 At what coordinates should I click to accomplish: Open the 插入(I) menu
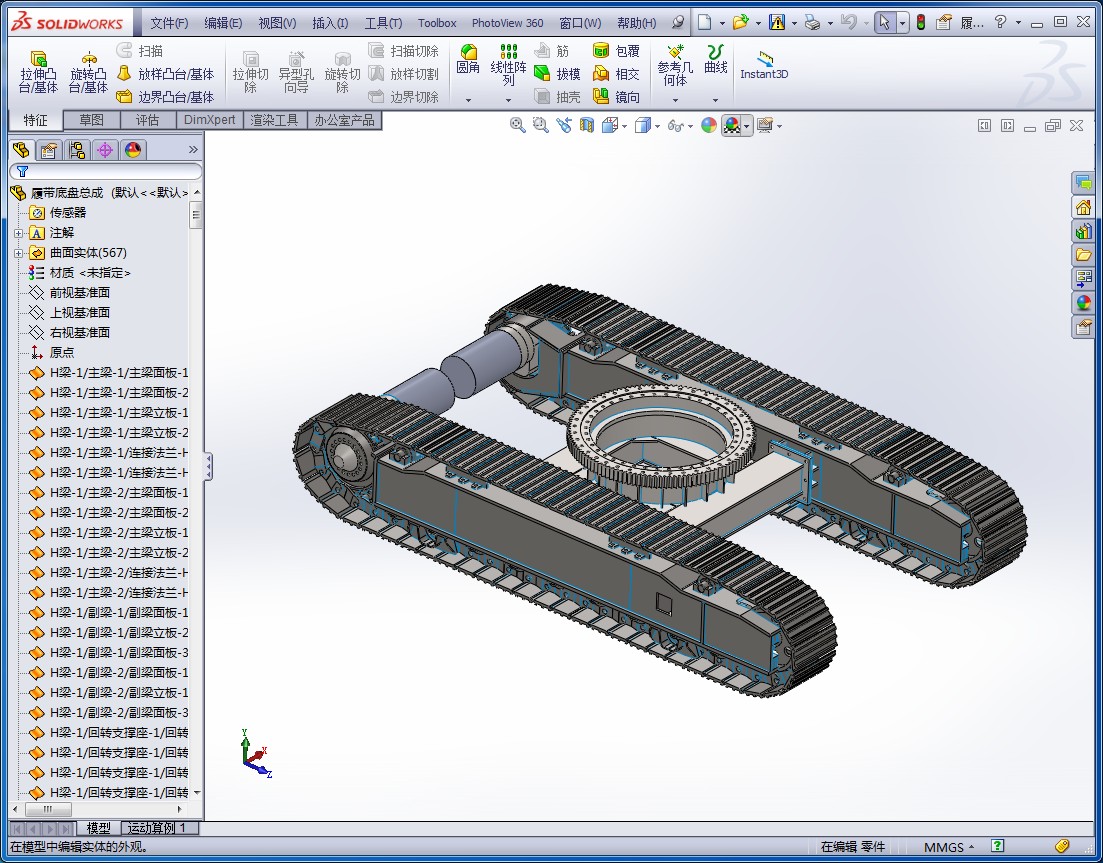[330, 23]
